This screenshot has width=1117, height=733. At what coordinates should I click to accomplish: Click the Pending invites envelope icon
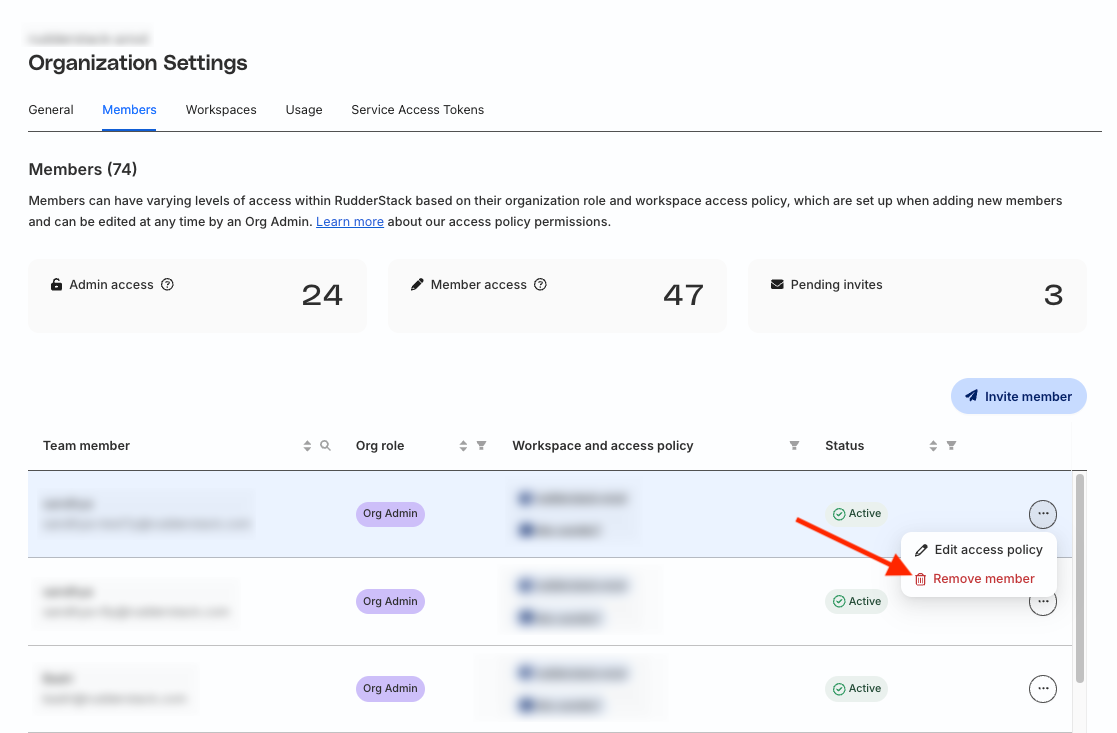[x=777, y=284]
